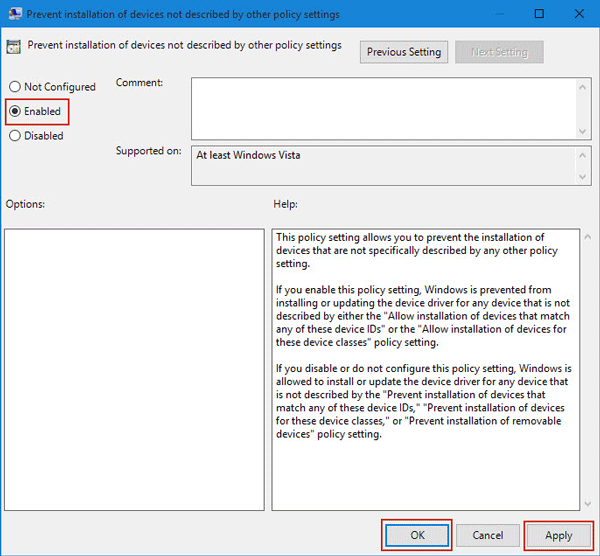Click the Apply button
This screenshot has height=556, width=600.
pyautogui.click(x=558, y=535)
